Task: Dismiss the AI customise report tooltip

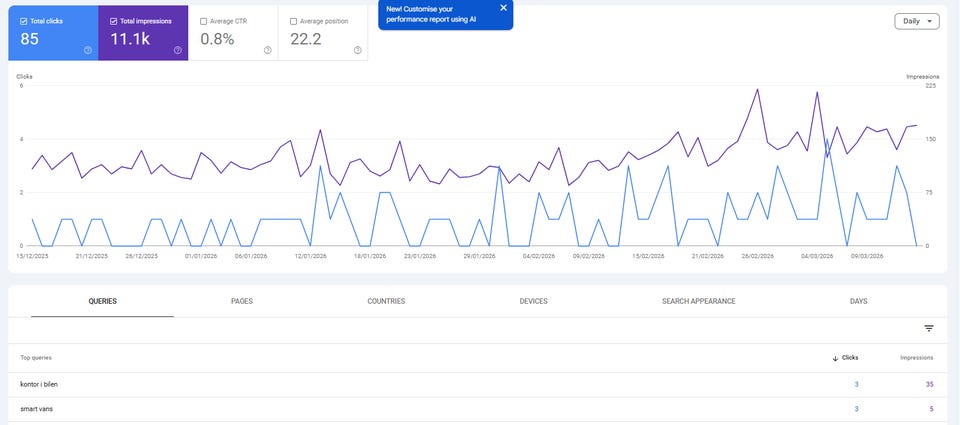Action: 503,8
